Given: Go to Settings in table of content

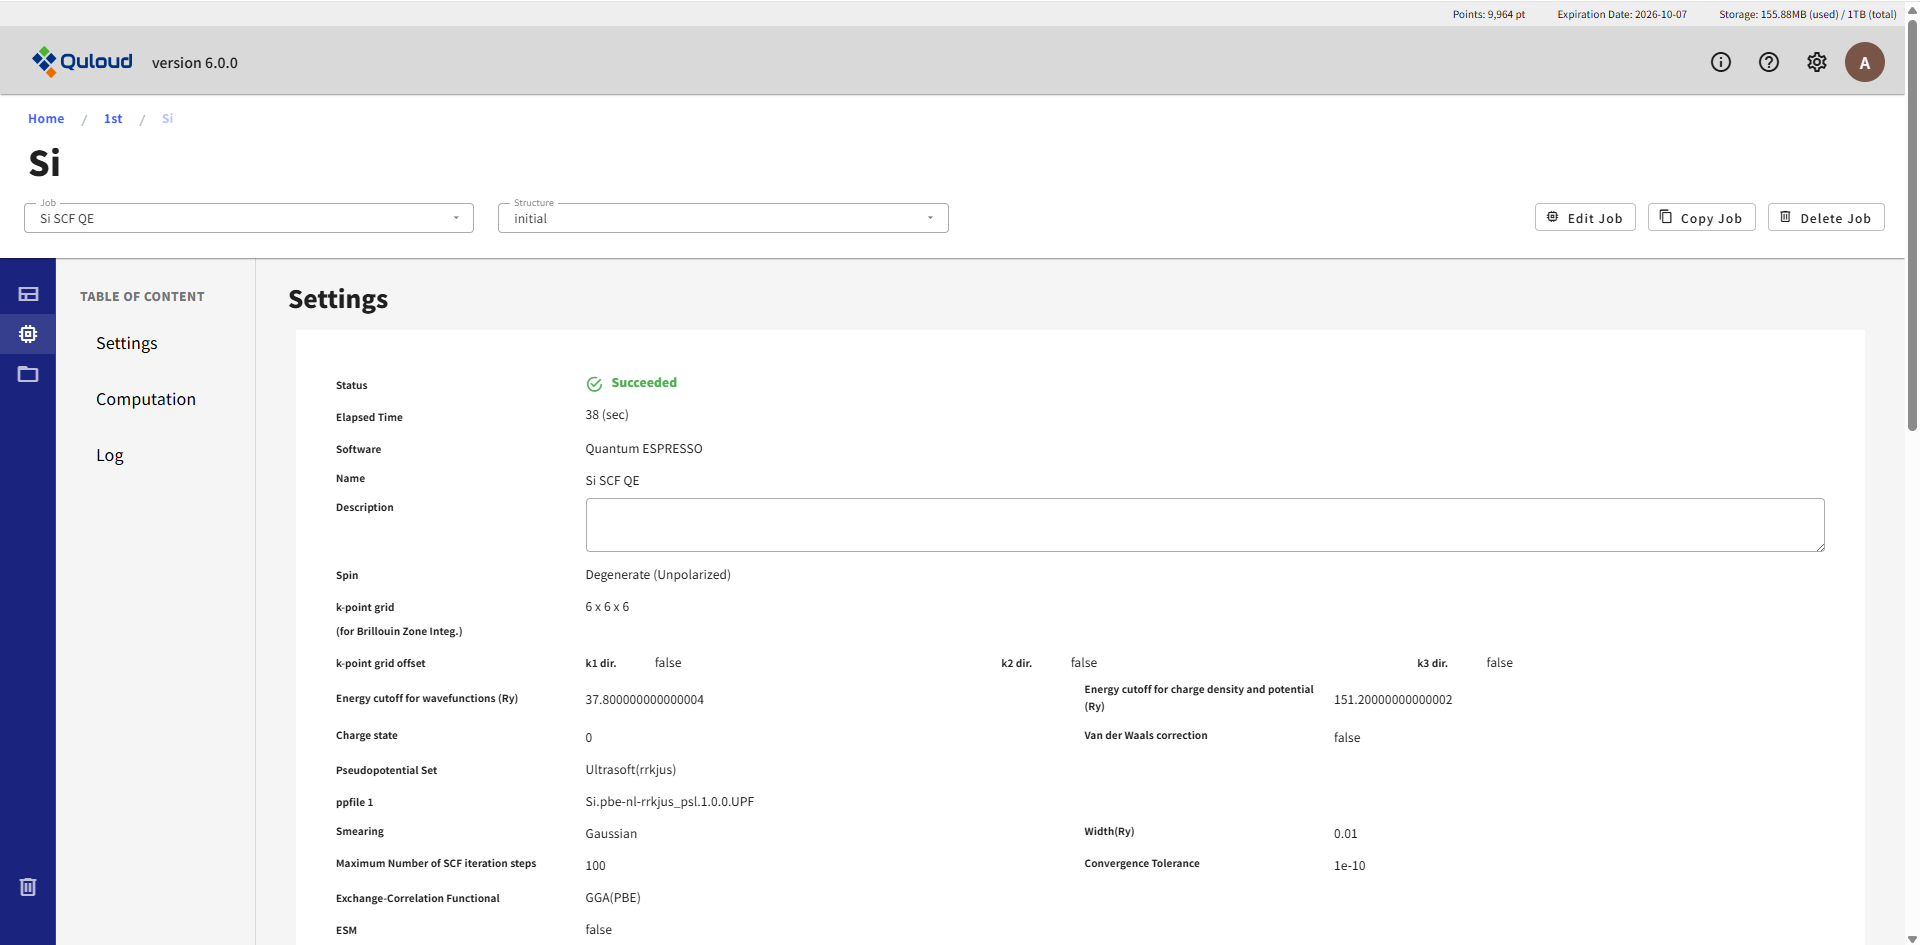Looking at the screenshot, I should [x=127, y=343].
